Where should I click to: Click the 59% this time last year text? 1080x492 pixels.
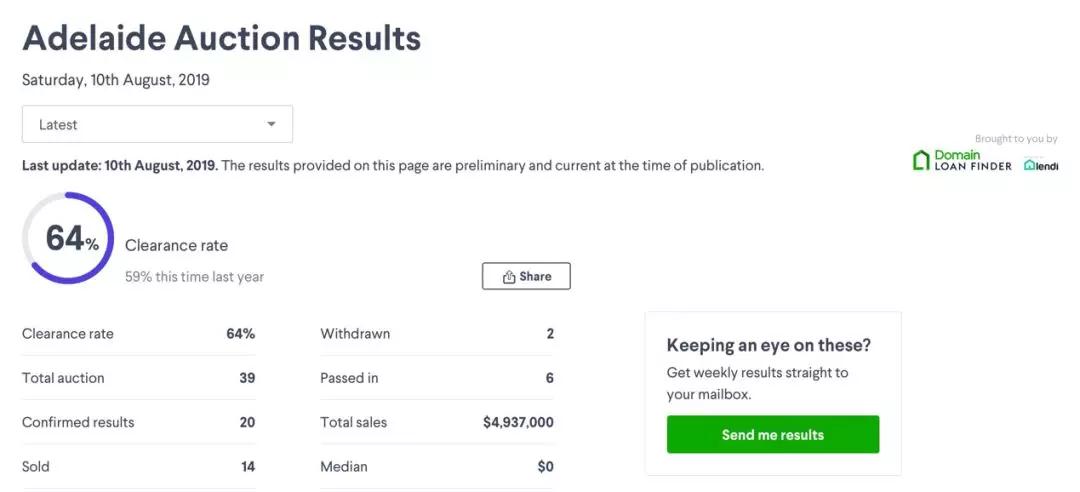click(x=194, y=277)
